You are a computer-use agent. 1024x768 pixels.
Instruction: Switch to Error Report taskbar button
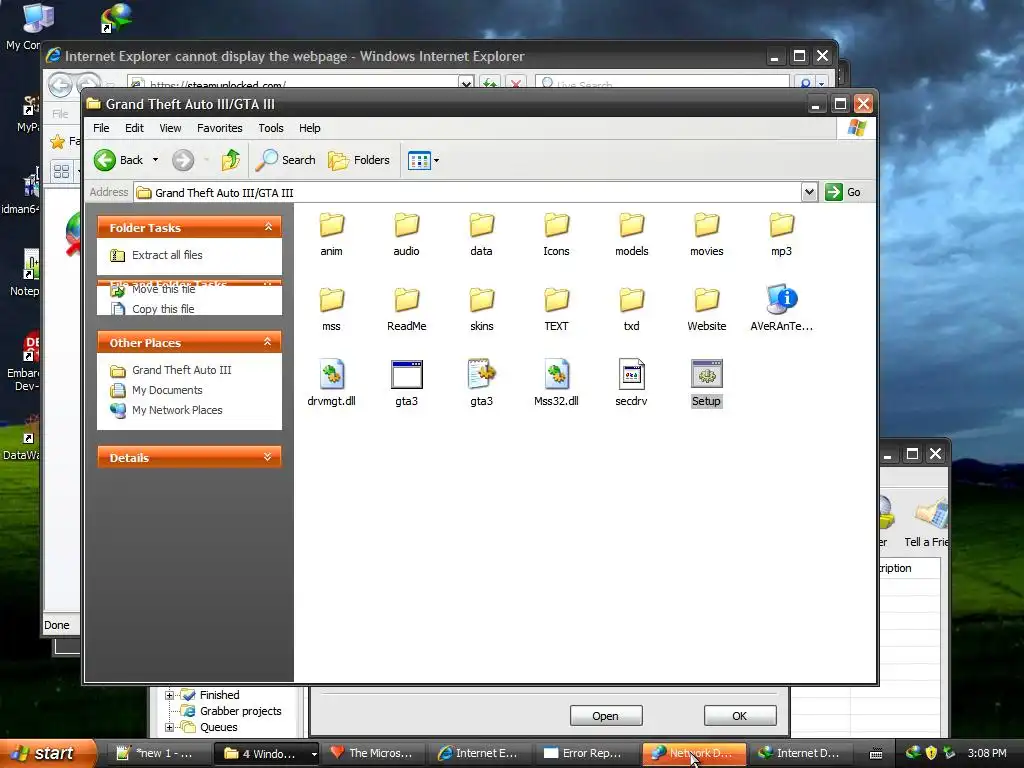click(x=586, y=753)
